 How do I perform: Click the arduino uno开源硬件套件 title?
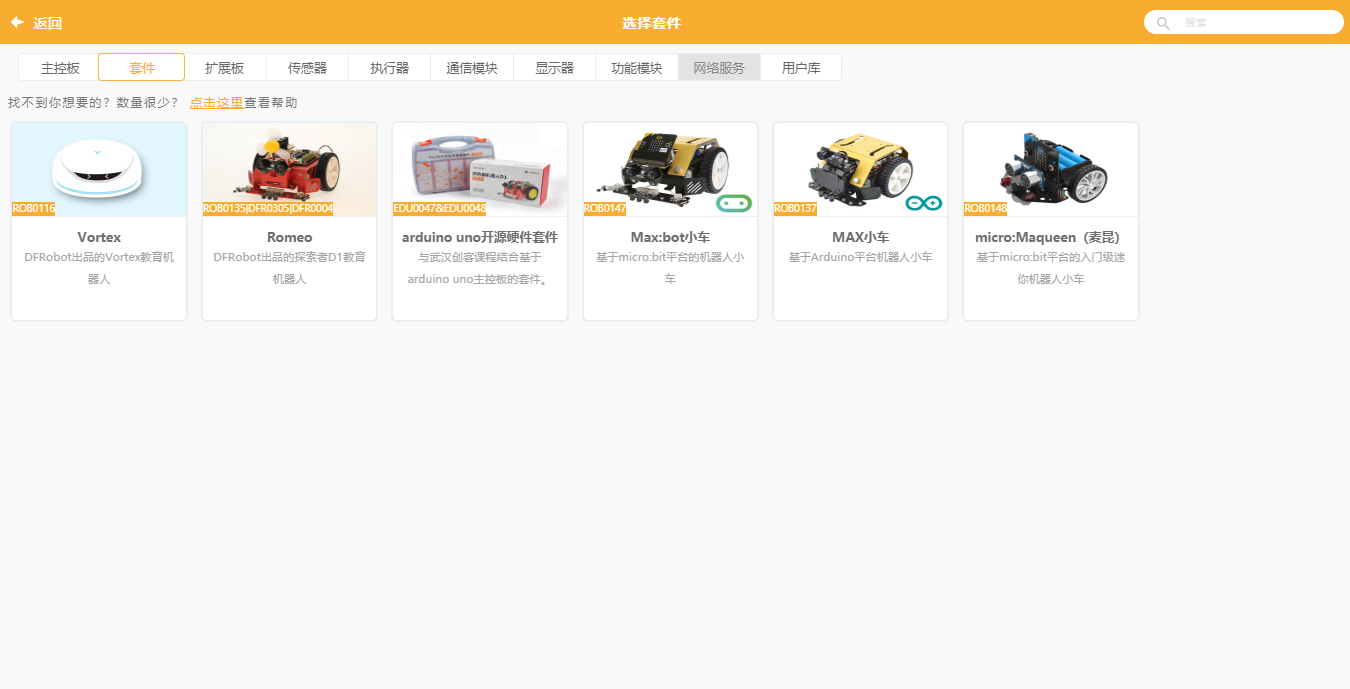coord(480,237)
